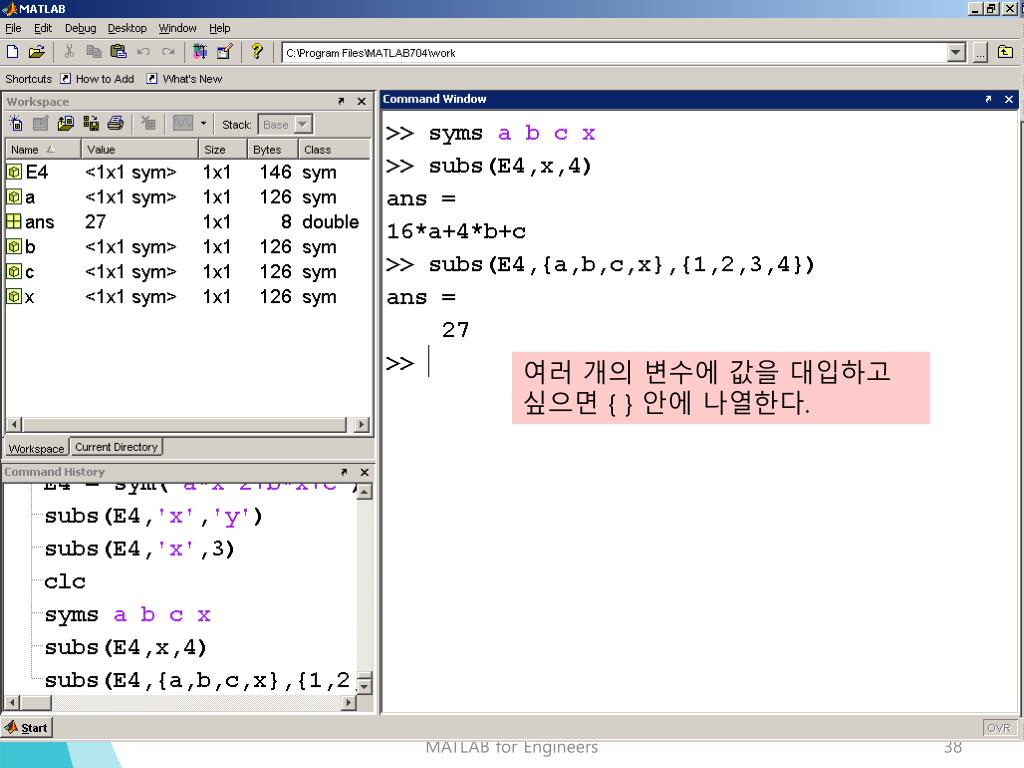Browse for folder with ellipsis button
The image size is (1024, 768).
(980, 53)
